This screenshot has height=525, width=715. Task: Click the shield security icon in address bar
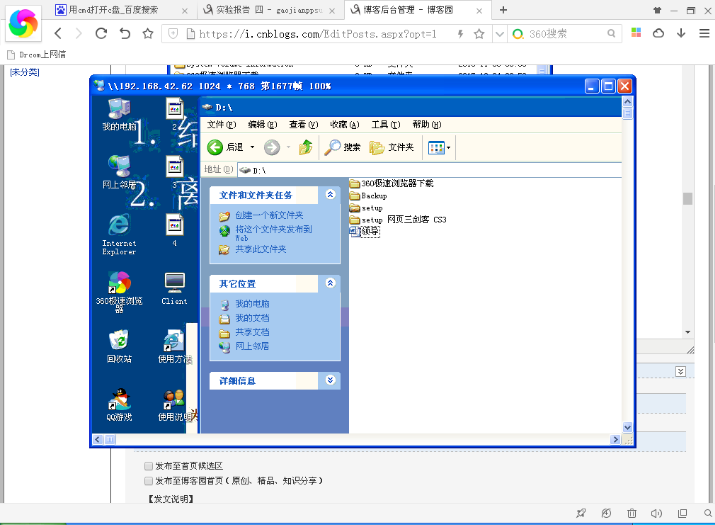173,33
